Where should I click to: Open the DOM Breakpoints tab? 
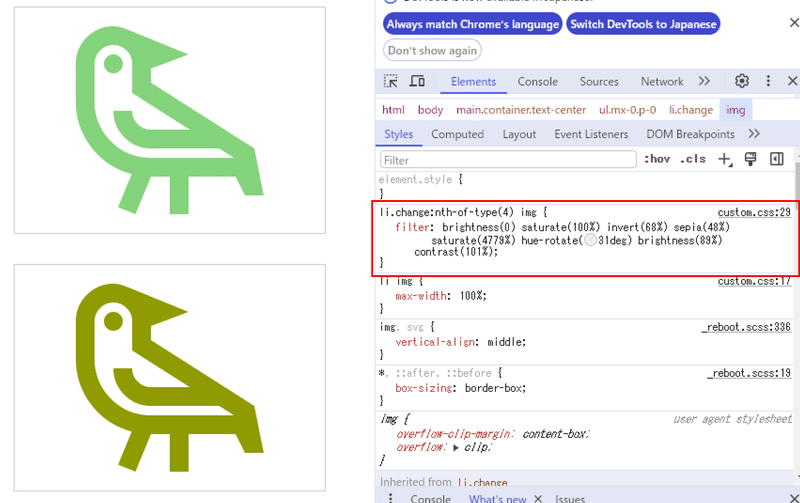click(690, 134)
